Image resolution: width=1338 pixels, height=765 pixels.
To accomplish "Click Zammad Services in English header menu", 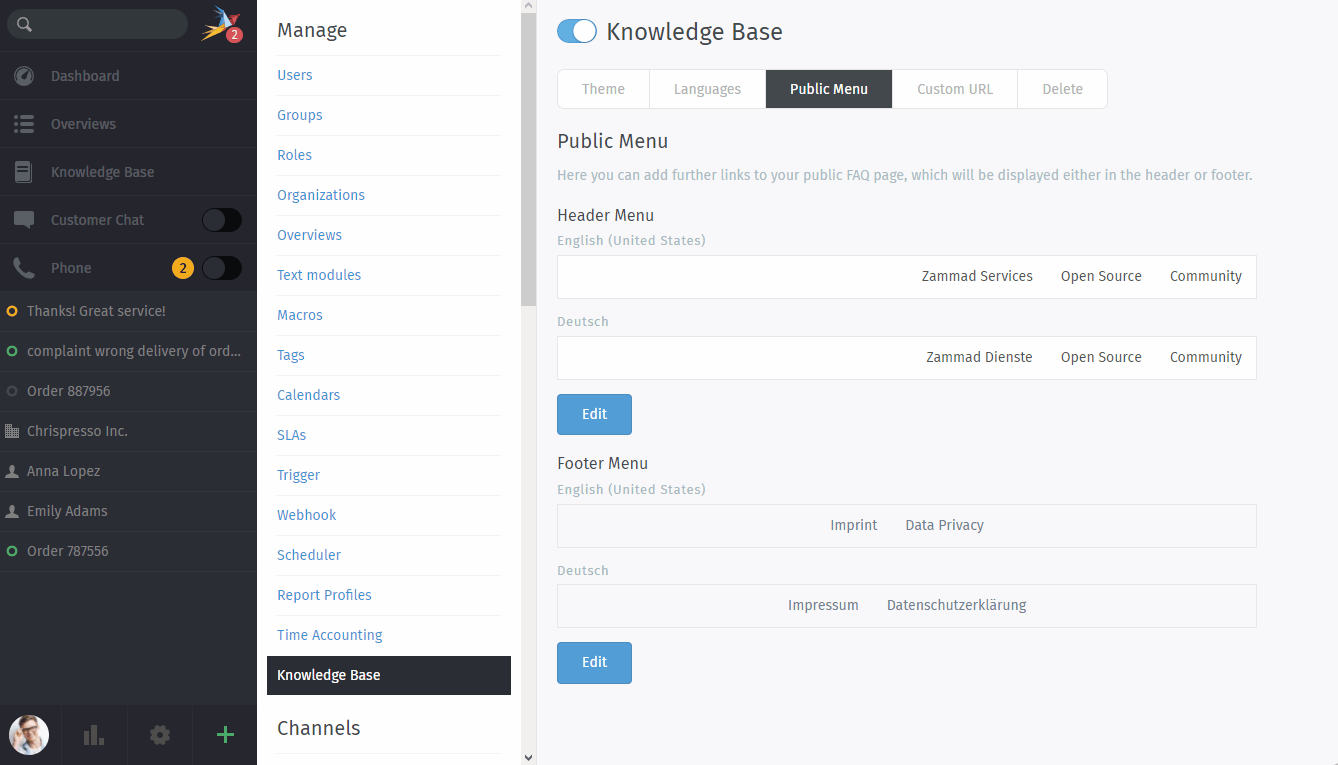I will pyautogui.click(x=977, y=276).
